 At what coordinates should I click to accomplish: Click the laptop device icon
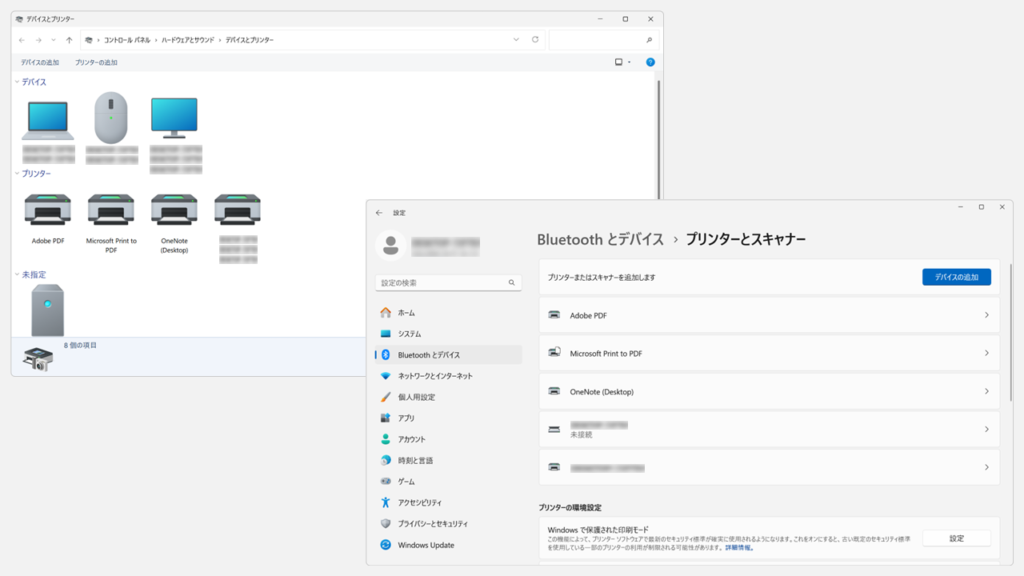point(47,120)
